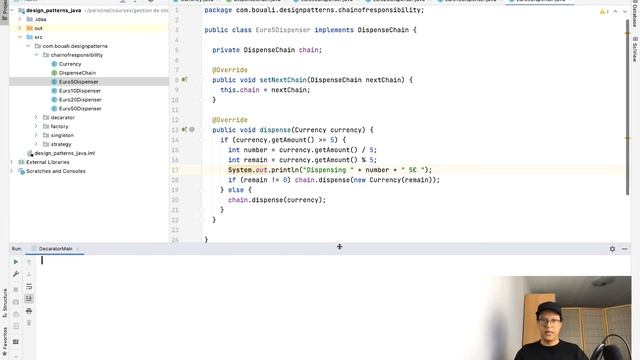Open run configuration wrench icon
640x360 pixels.
pos(16,274)
